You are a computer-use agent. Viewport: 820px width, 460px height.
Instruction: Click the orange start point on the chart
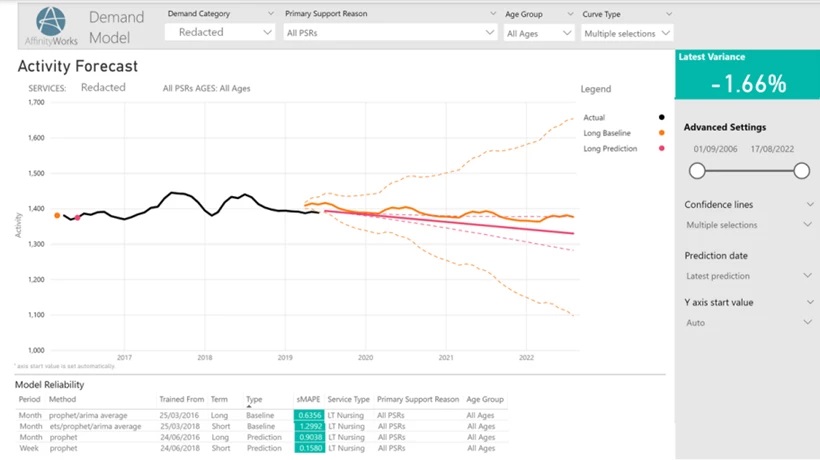[x=57, y=215]
